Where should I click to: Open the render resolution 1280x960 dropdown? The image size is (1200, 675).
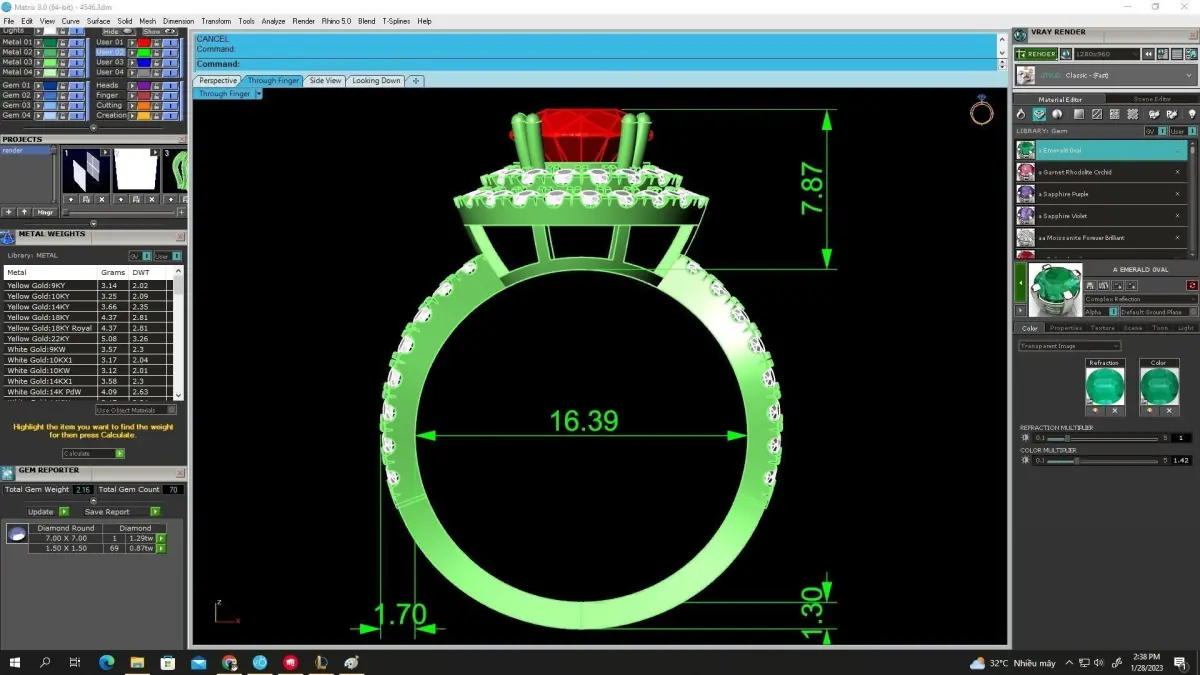pos(1107,54)
